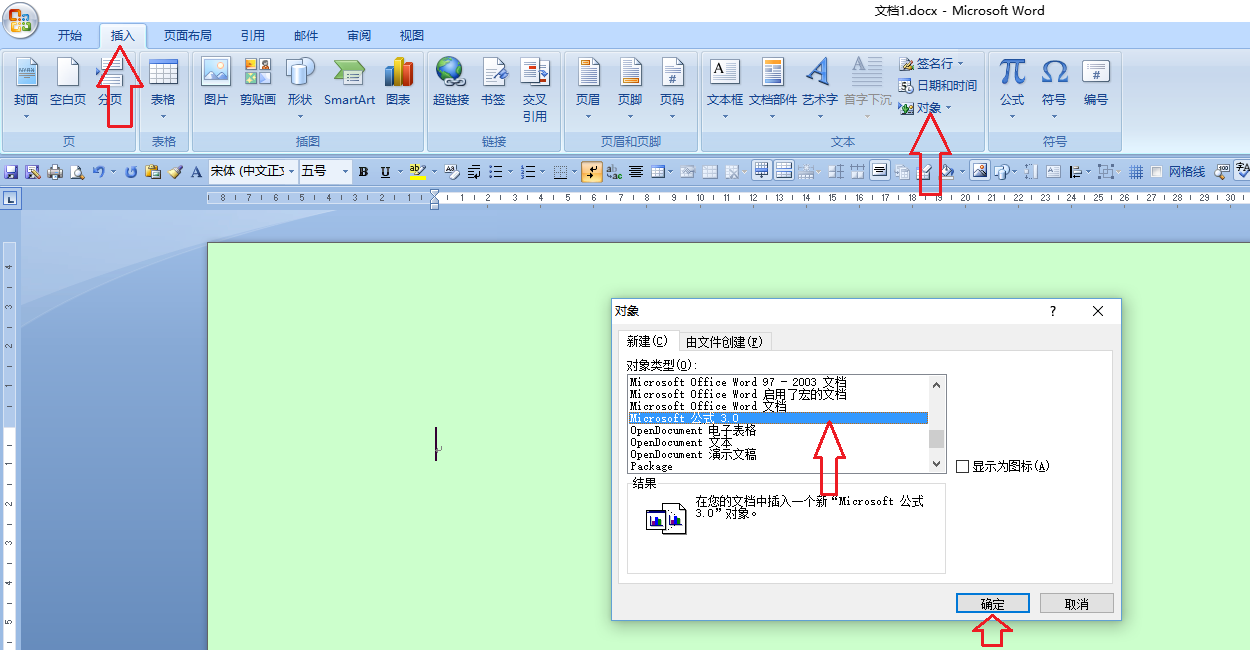Click the Print icon in quick toolbar

tap(55, 172)
